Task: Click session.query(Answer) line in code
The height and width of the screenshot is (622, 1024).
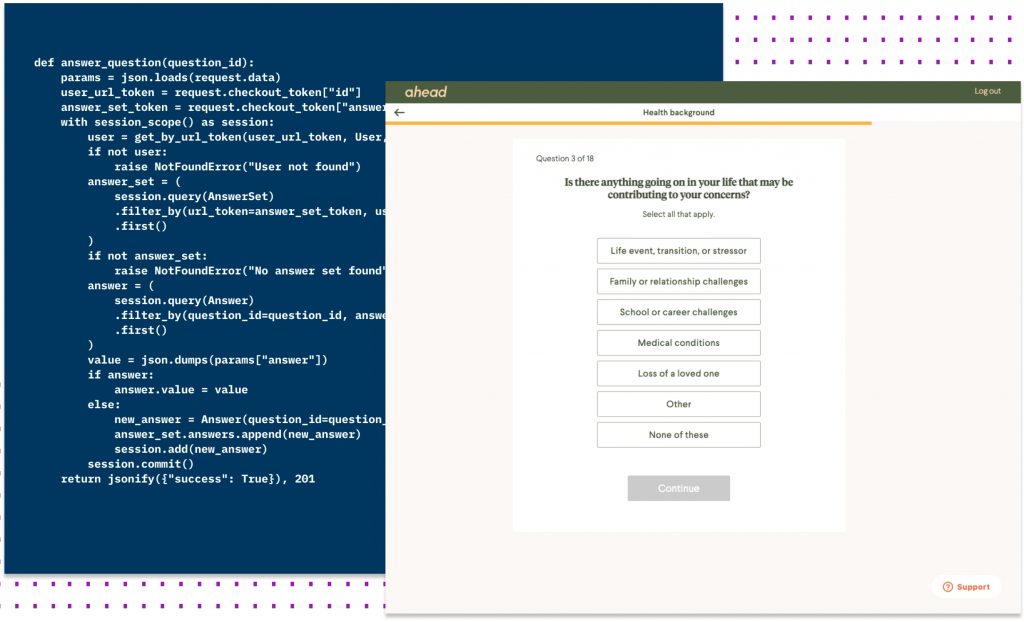Action: (x=184, y=301)
